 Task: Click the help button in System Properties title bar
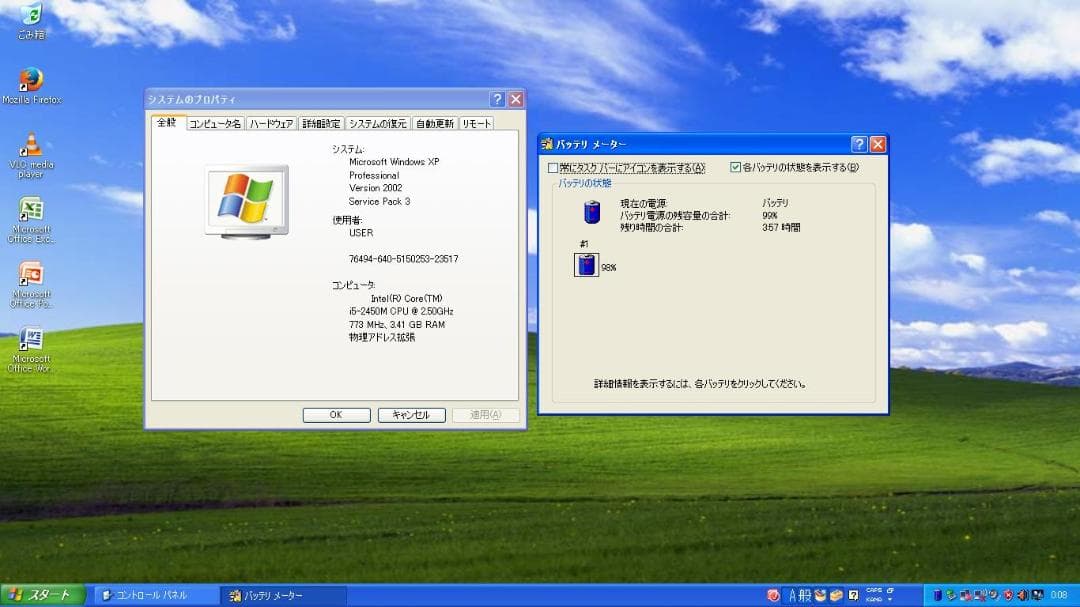[497, 99]
